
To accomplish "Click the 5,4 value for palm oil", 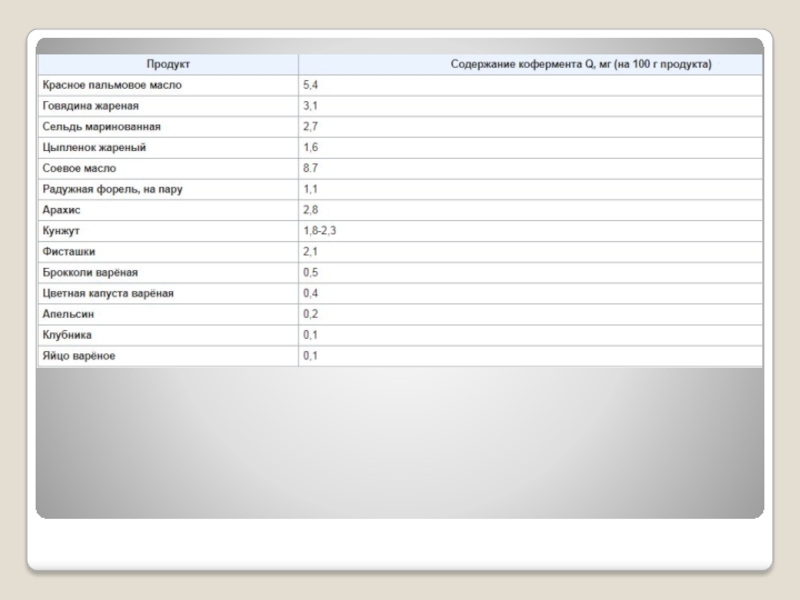I will 311,85.
